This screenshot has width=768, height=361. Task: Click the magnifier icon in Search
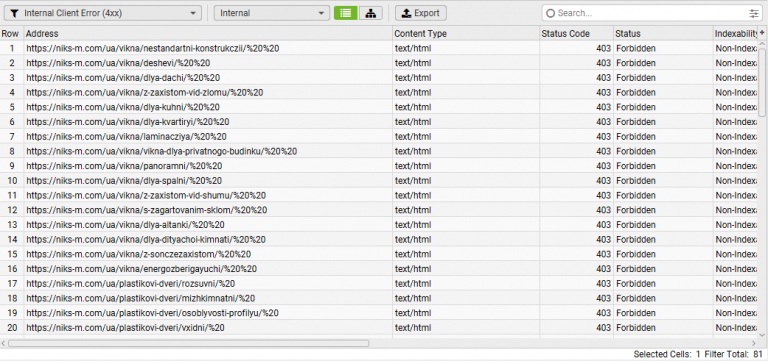[550, 13]
